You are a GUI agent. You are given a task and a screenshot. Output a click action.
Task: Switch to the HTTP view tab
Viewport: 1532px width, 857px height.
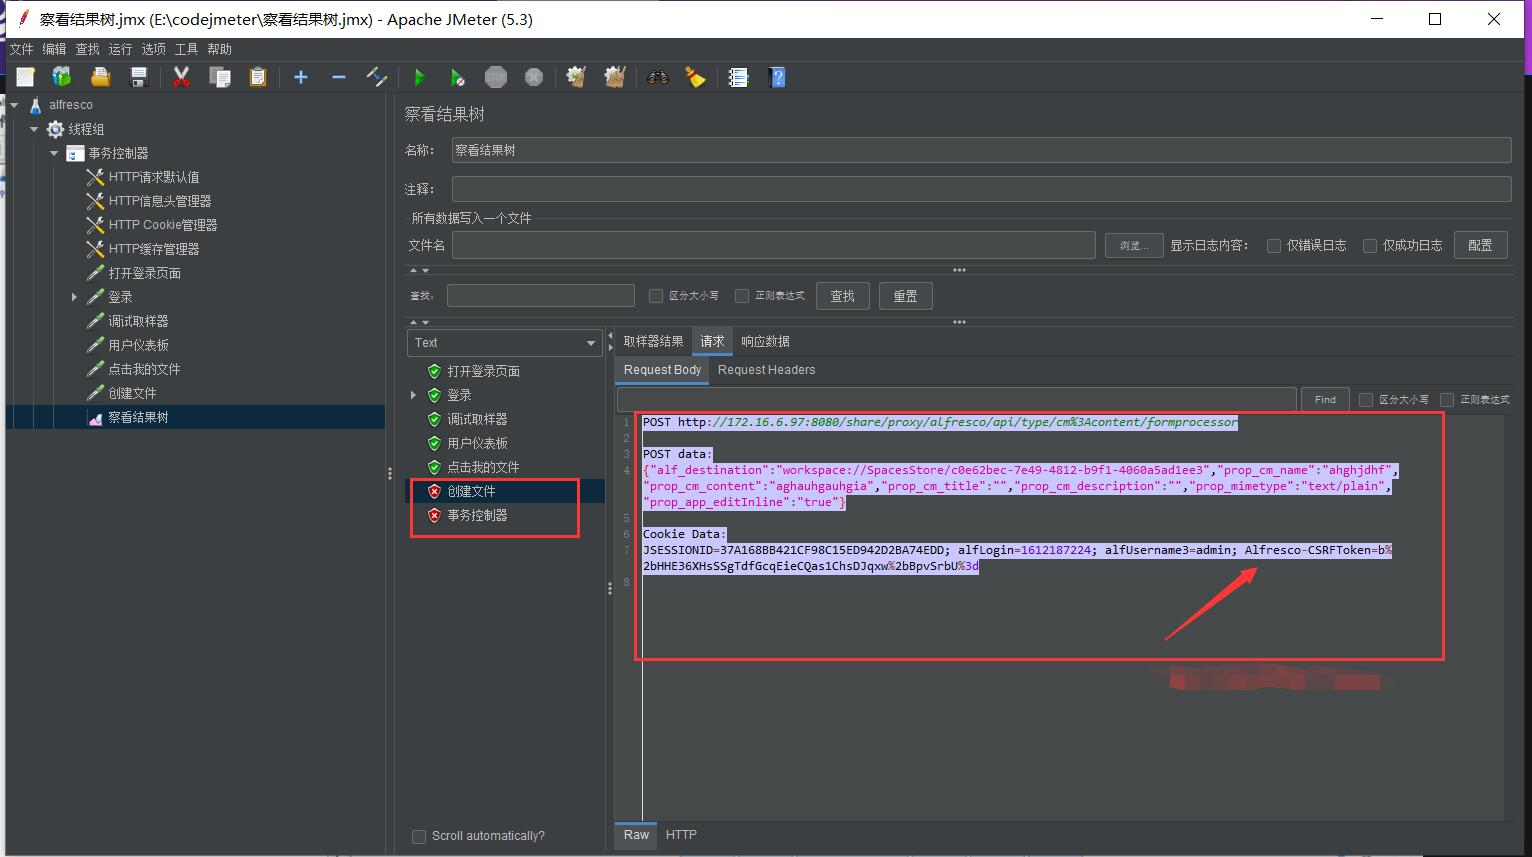[681, 835]
